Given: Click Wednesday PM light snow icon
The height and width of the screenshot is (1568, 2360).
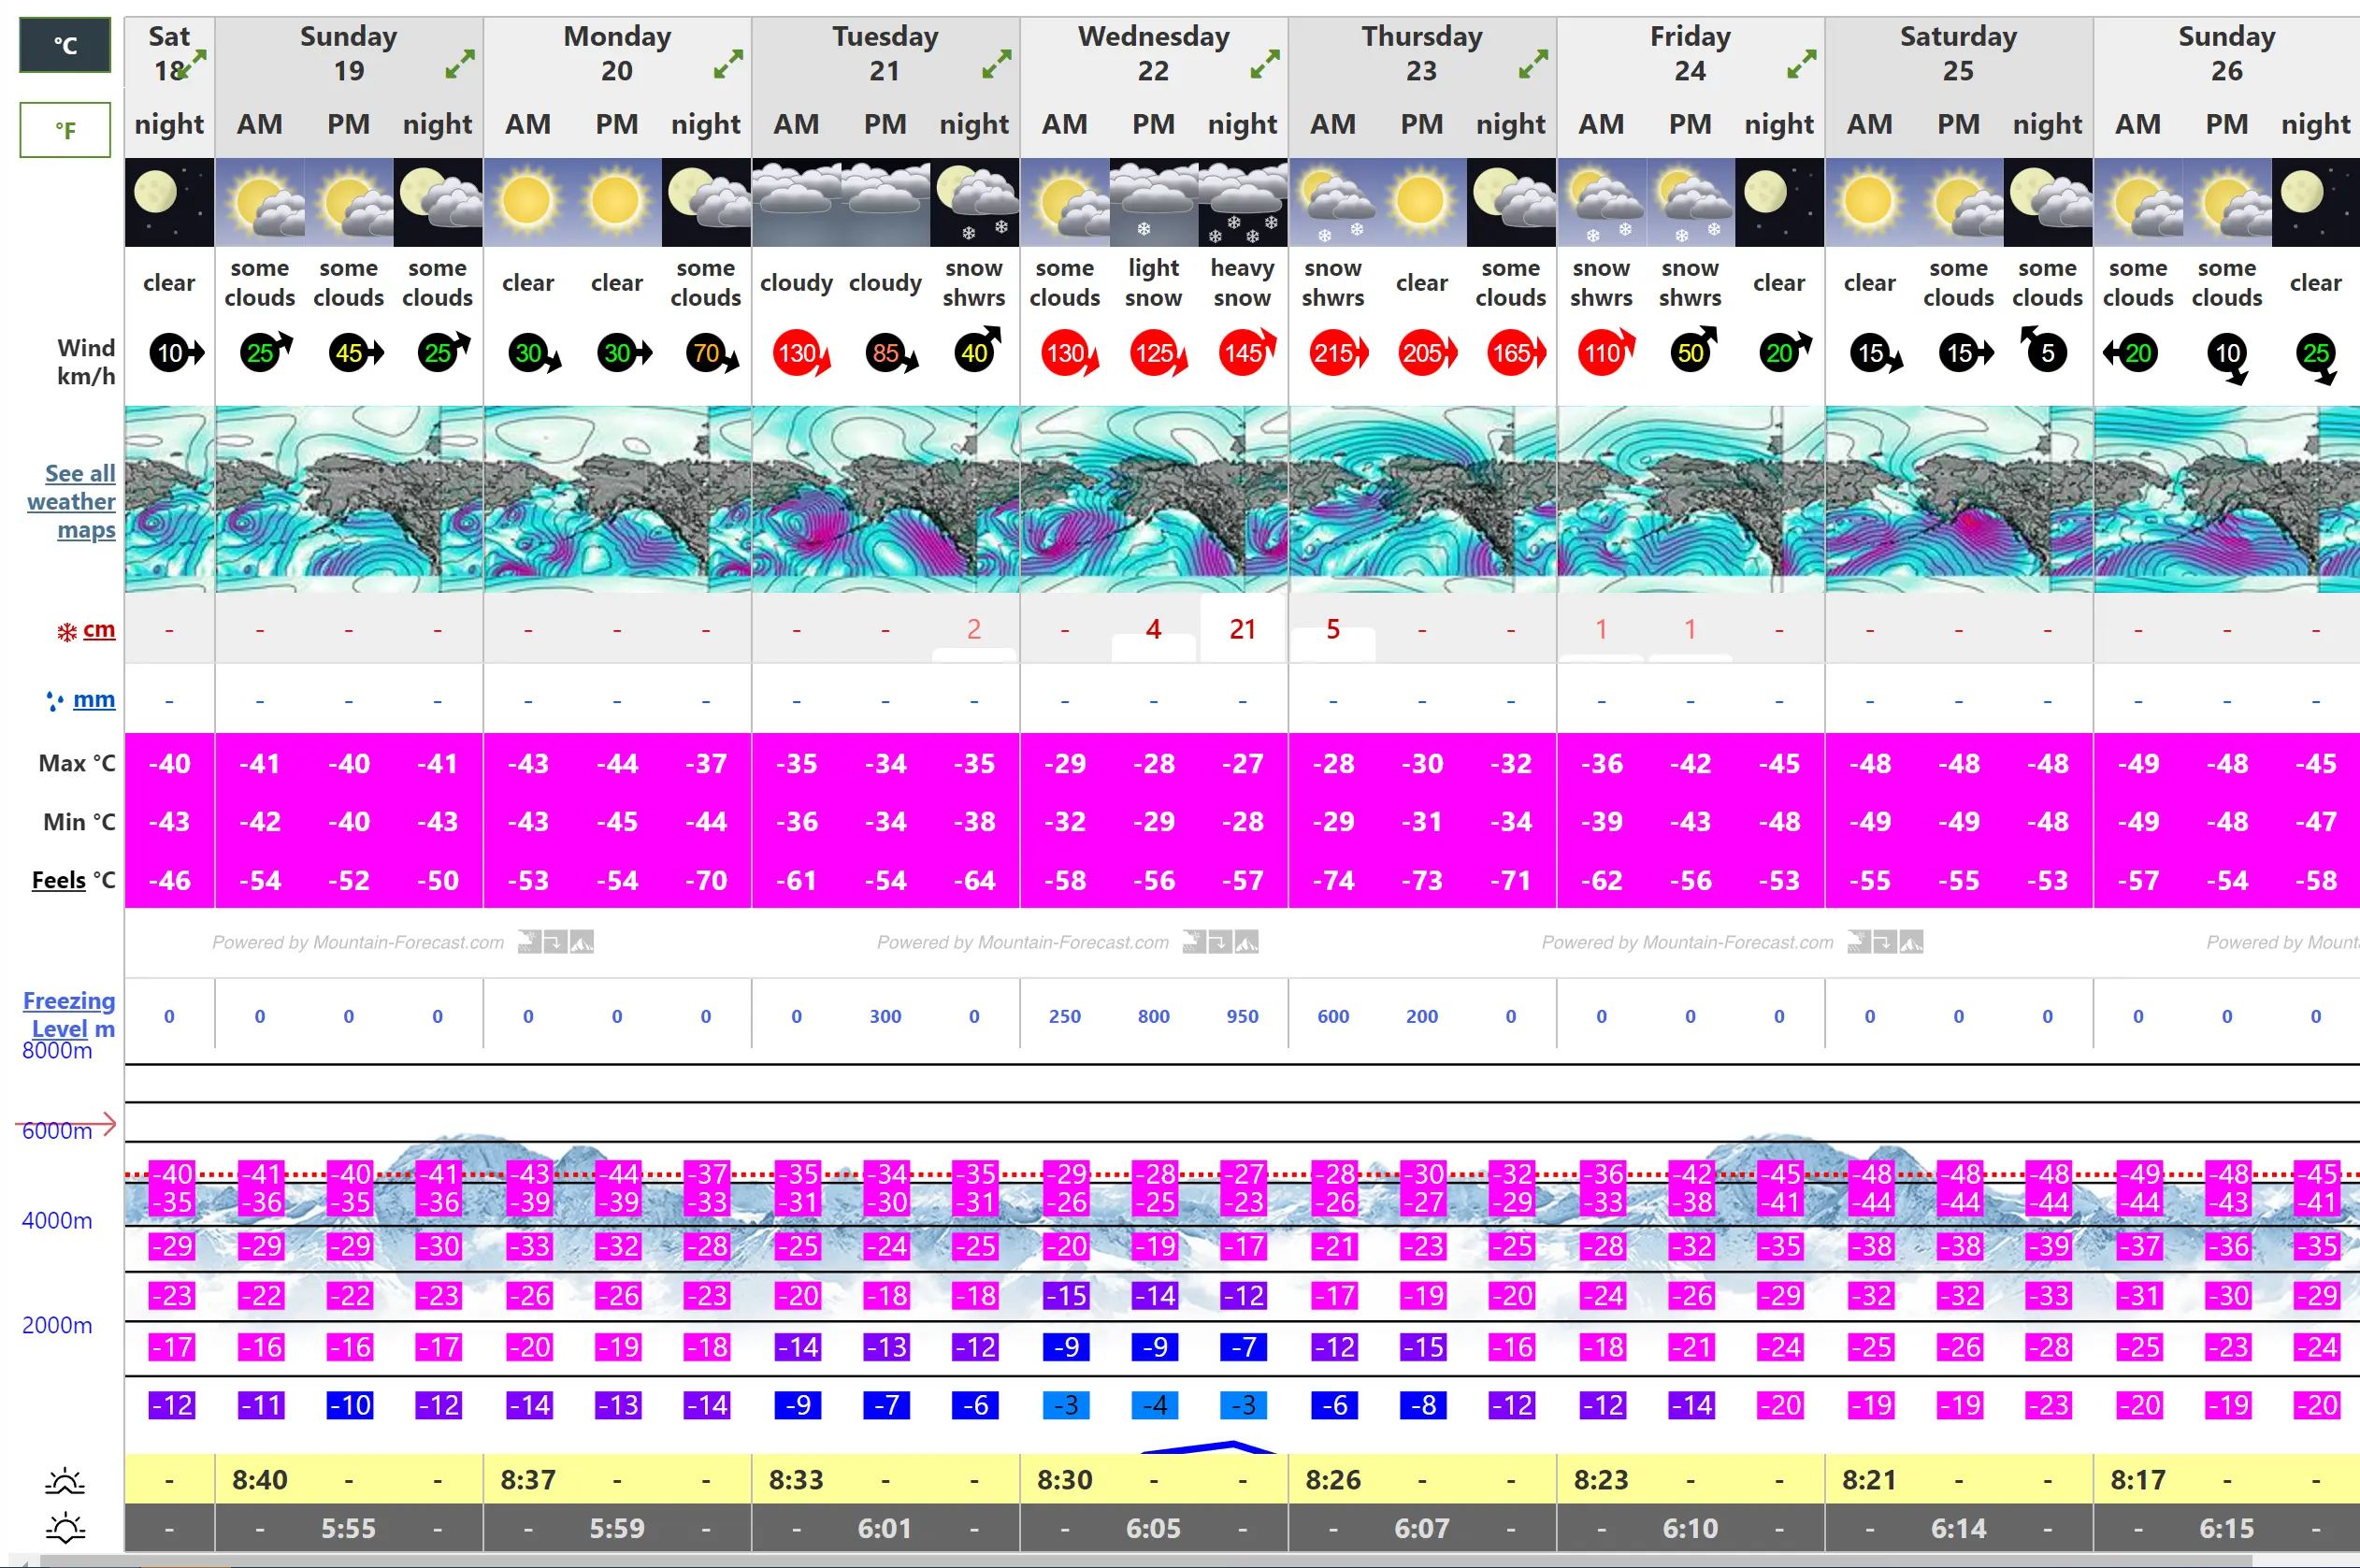Looking at the screenshot, I should [1153, 202].
